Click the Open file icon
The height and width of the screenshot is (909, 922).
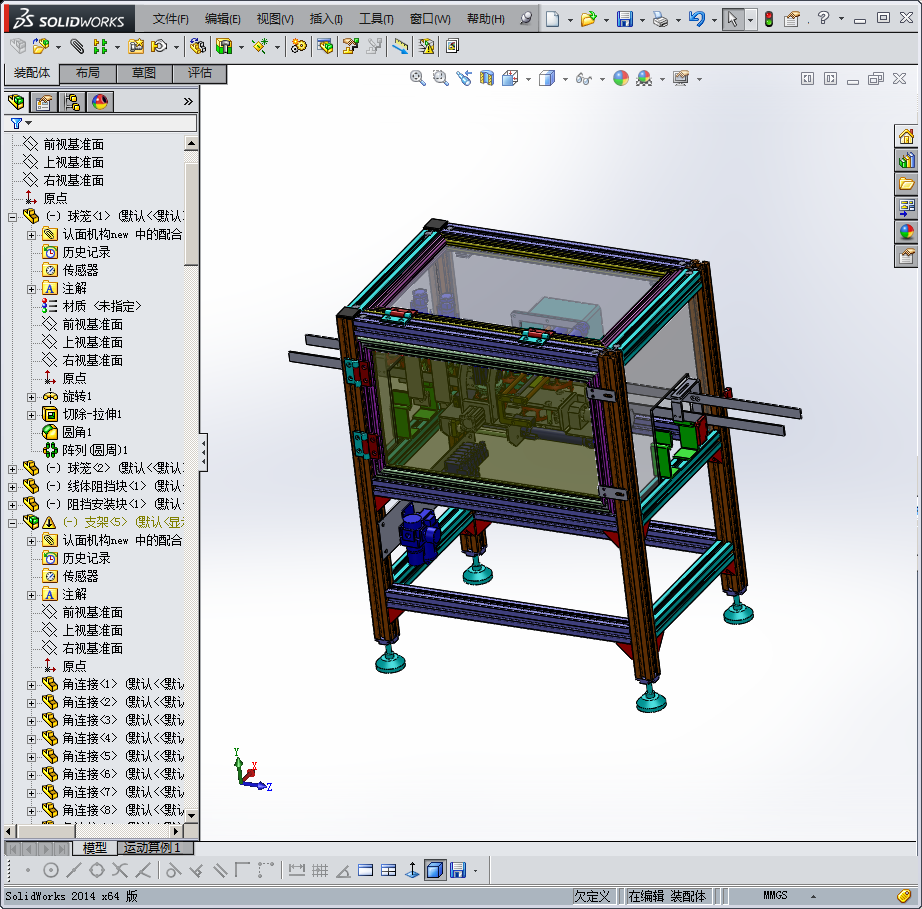tap(588, 19)
